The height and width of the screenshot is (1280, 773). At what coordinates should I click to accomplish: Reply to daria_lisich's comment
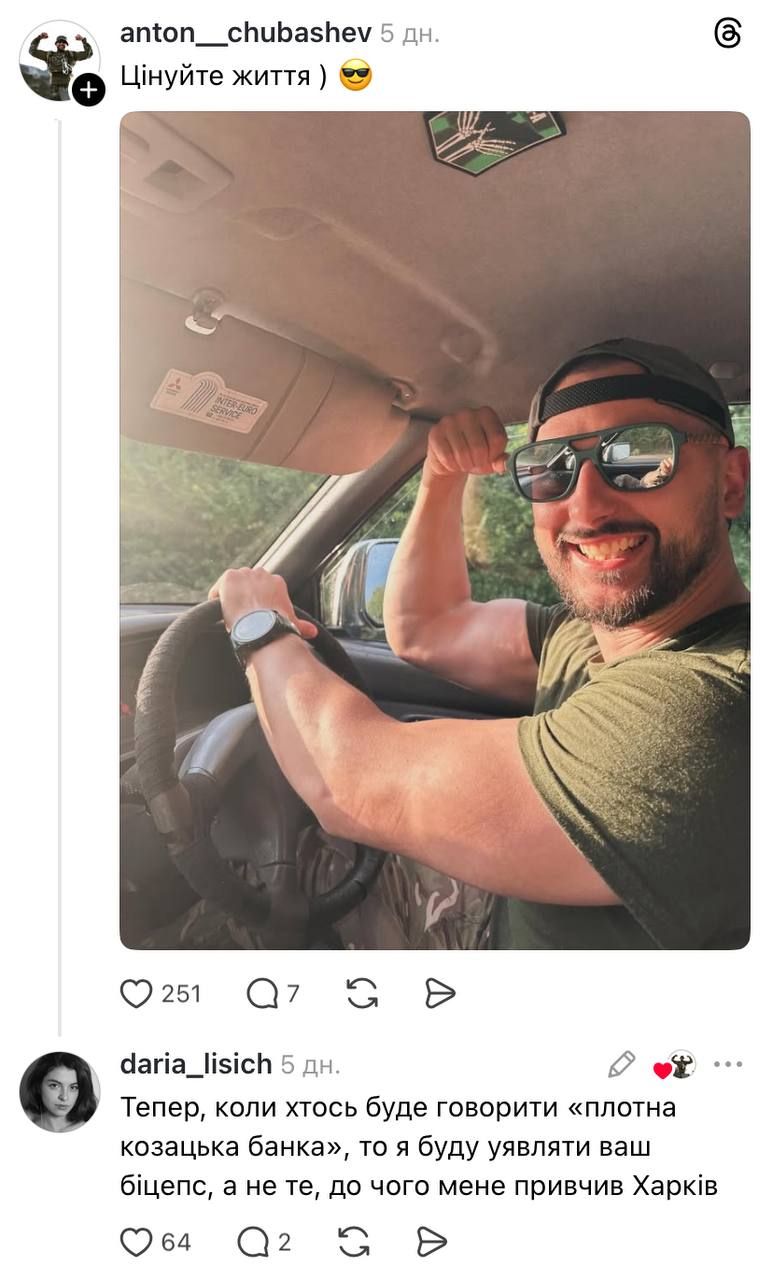[x=253, y=1242]
